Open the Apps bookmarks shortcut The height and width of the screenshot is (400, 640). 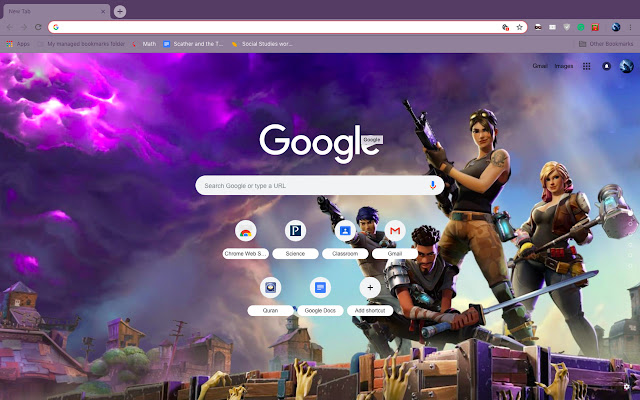[x=18, y=44]
